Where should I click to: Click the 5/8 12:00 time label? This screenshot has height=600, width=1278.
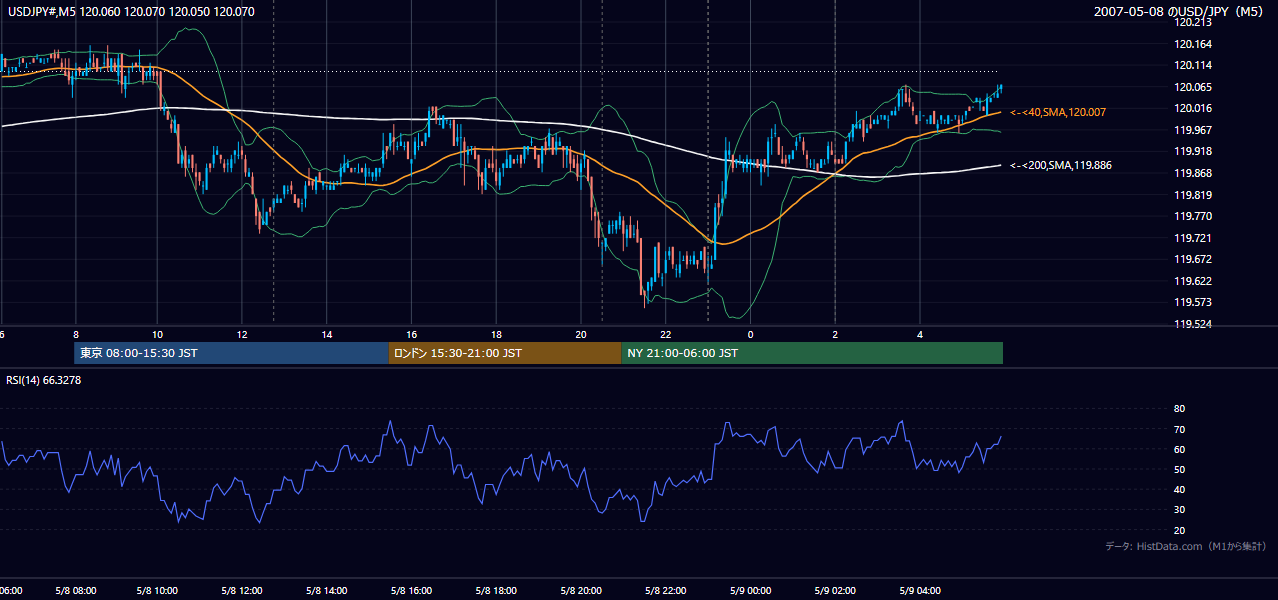243,590
